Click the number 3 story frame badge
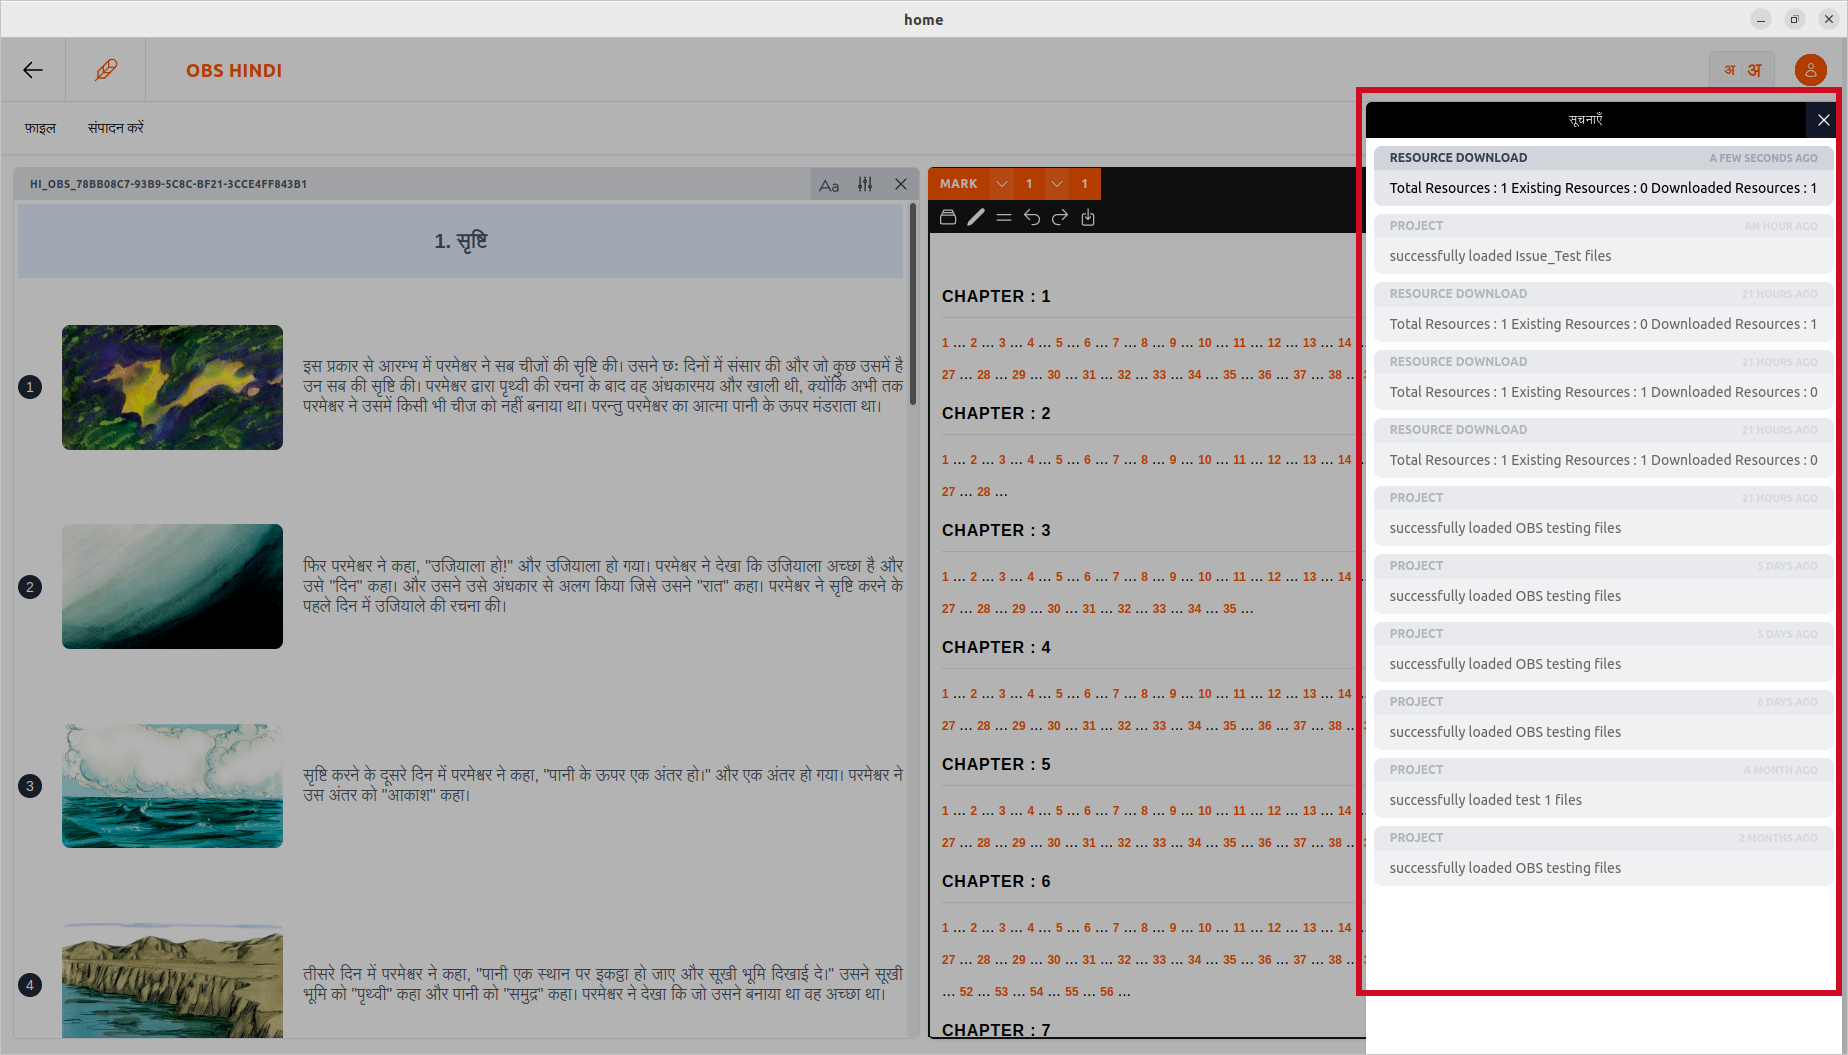 [30, 786]
